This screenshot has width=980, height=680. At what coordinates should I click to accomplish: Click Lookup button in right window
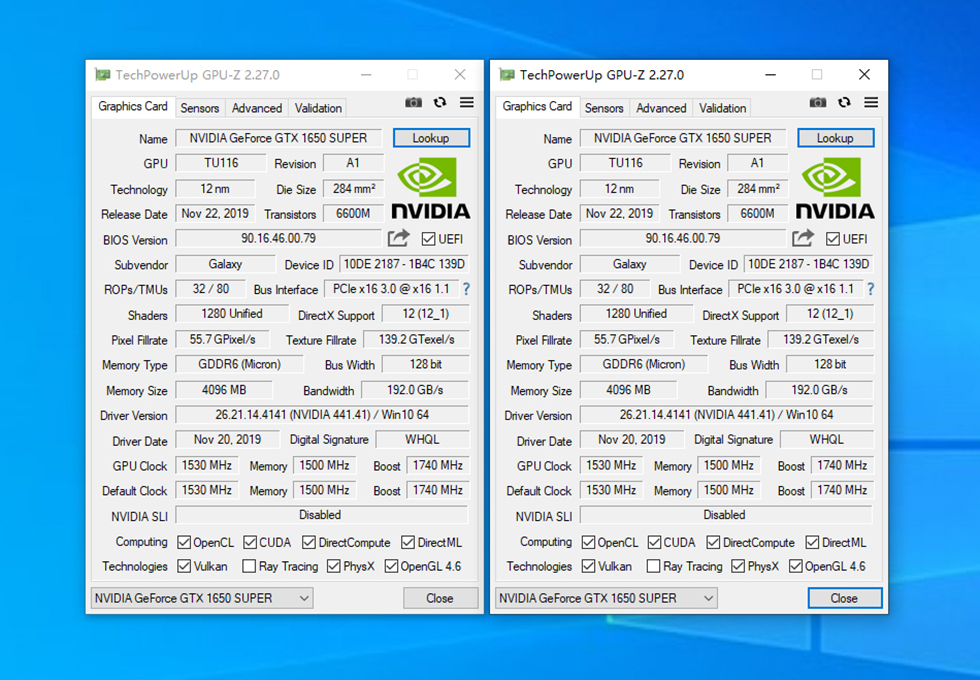point(836,138)
